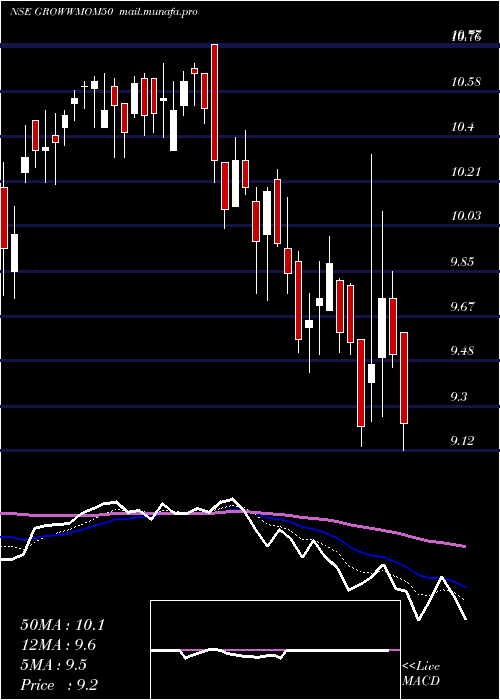The image size is (500, 700).
Task: Select the 10.21 price axis label
Action: (x=466, y=171)
